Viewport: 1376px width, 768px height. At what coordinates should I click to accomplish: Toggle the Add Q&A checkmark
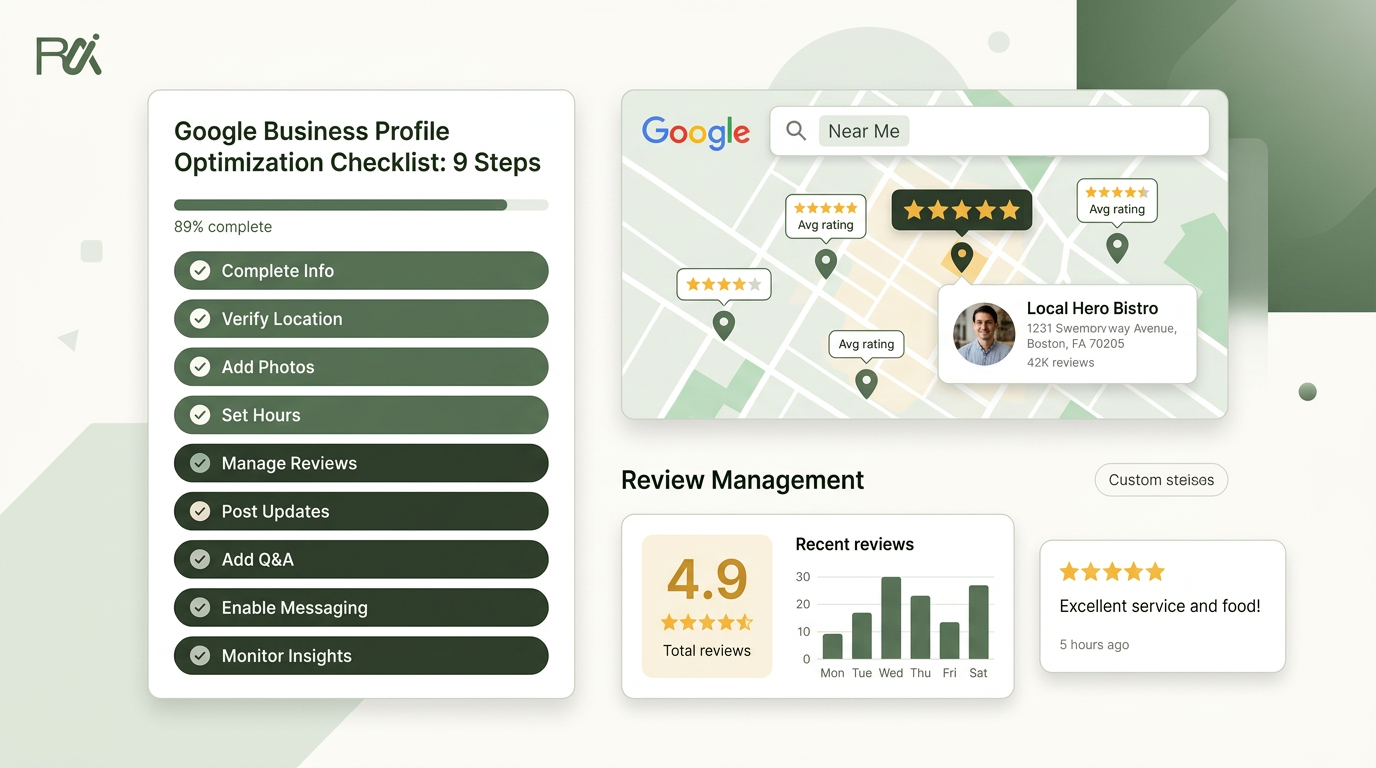(200, 559)
